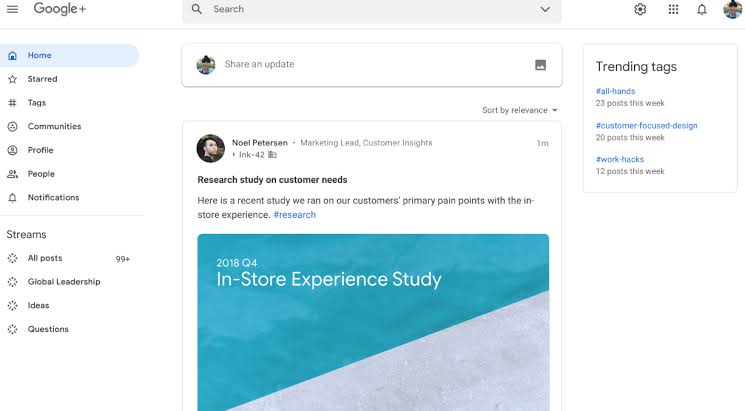Image resolution: width=745 pixels, height=411 pixels.
Task: Open the hamburger main menu
Action: [12, 8]
